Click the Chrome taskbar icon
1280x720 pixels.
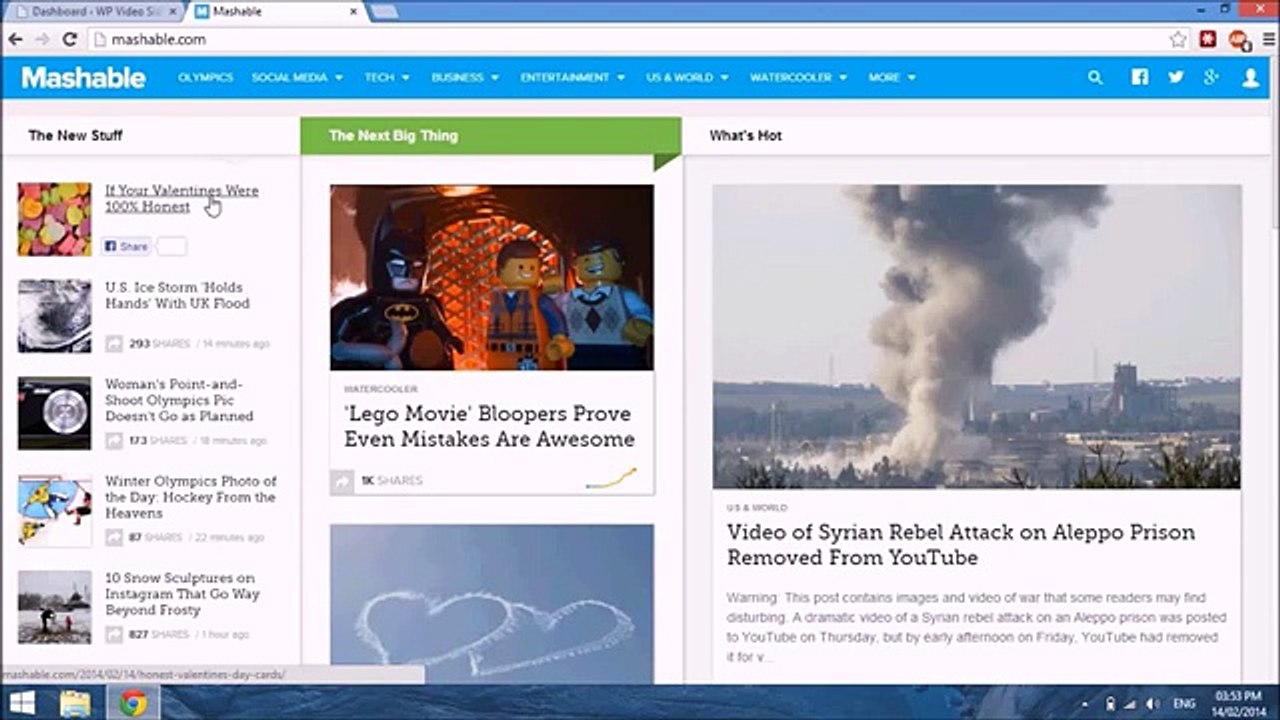point(133,703)
